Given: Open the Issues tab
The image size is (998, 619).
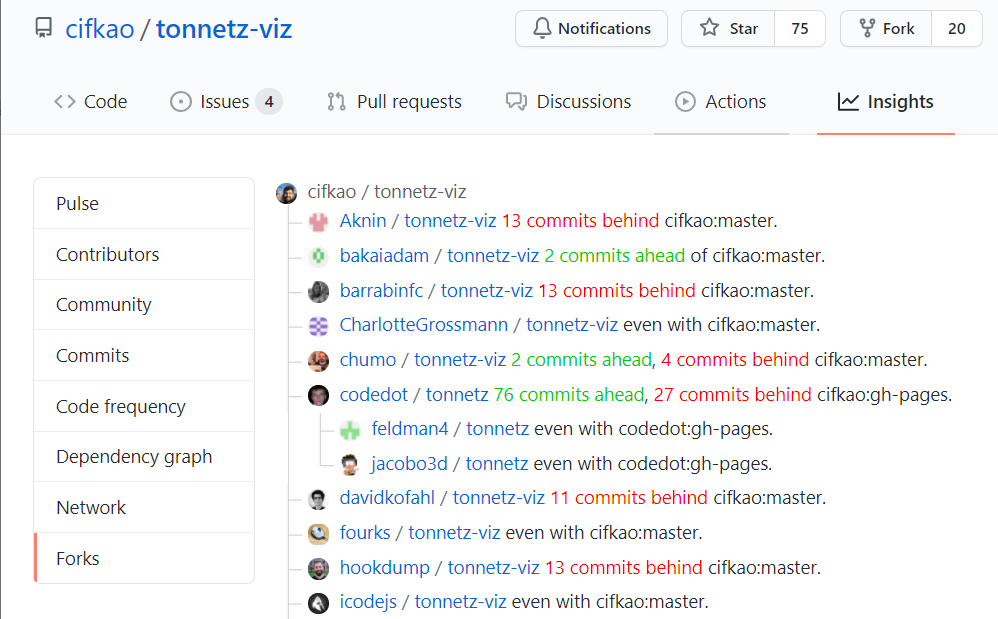Looking at the screenshot, I should point(225,102).
